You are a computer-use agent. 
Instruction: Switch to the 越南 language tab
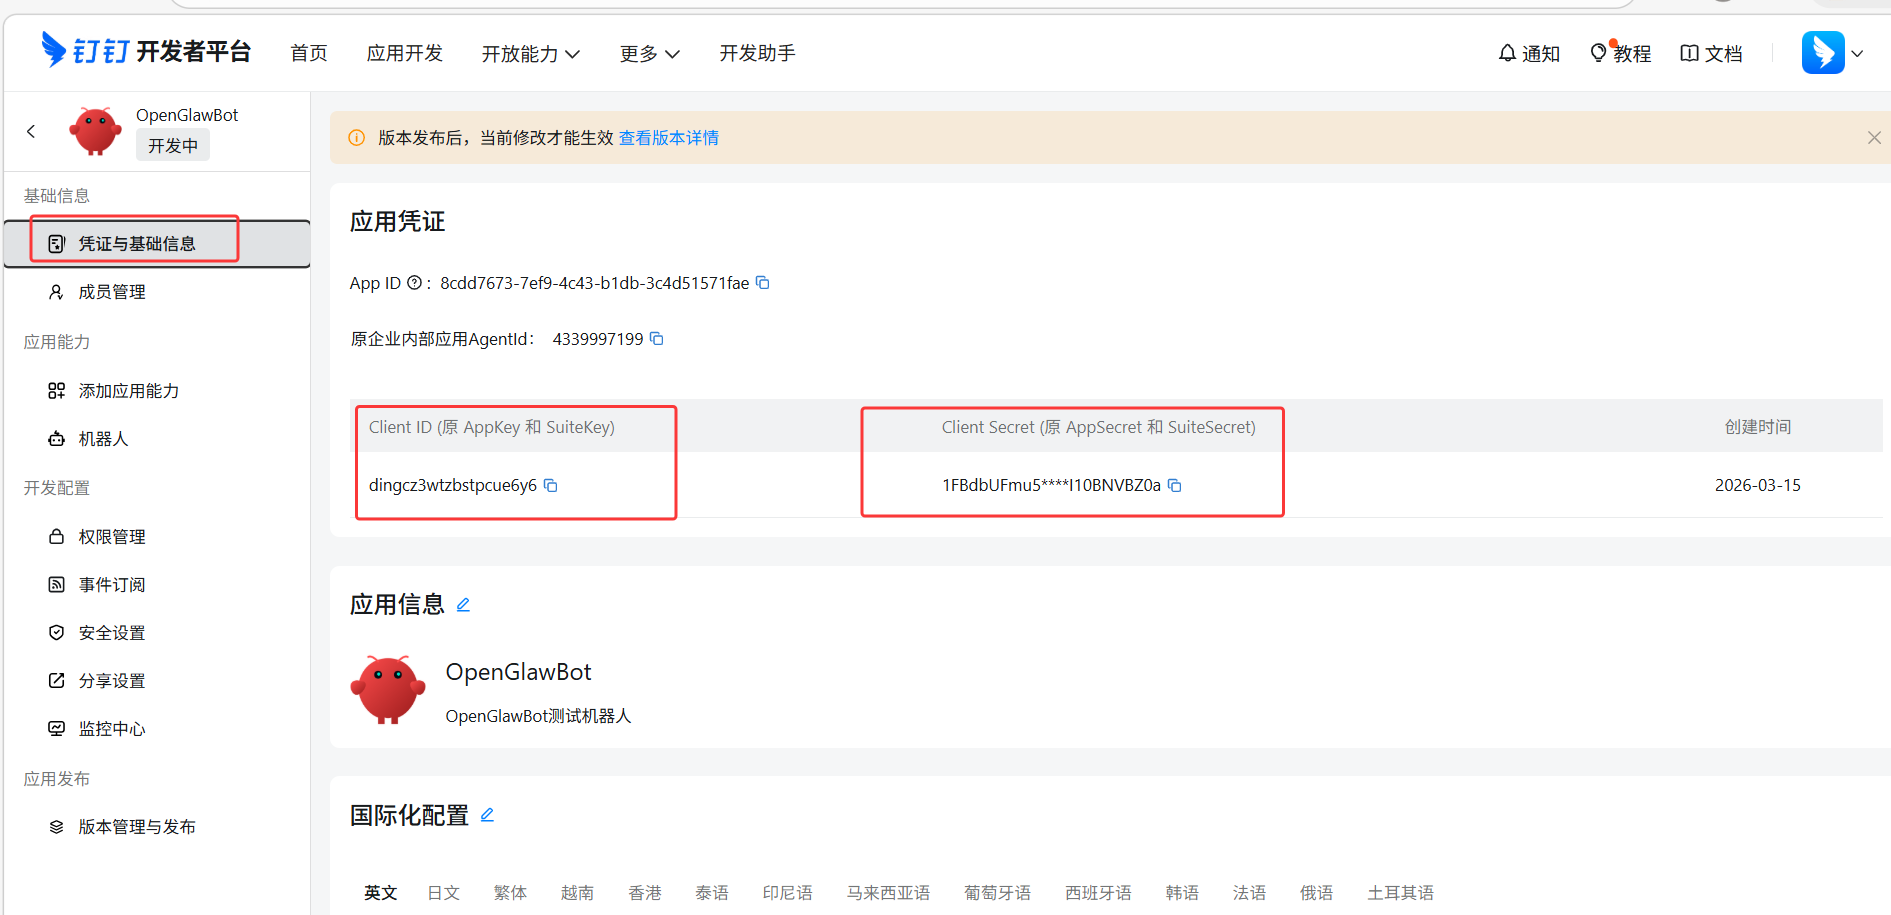[x=577, y=893]
